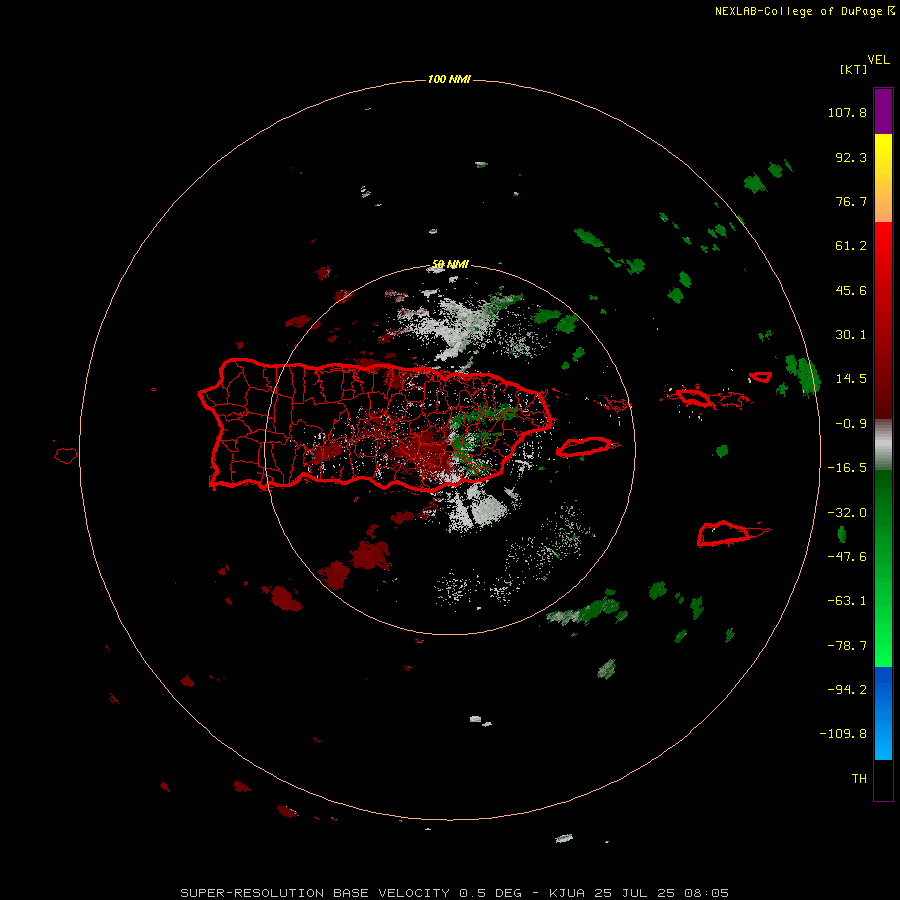Click the Super-Resolution Base Velocity caption
This screenshot has width=900, height=900.
[x=454, y=893]
